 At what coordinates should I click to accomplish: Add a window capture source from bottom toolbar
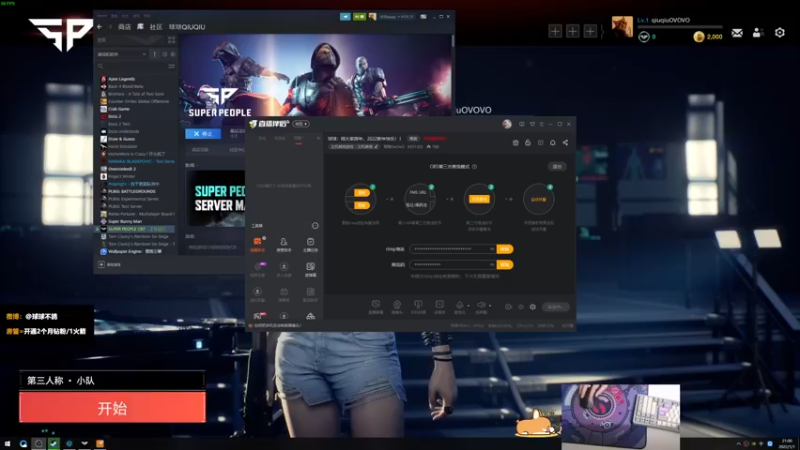point(376,307)
